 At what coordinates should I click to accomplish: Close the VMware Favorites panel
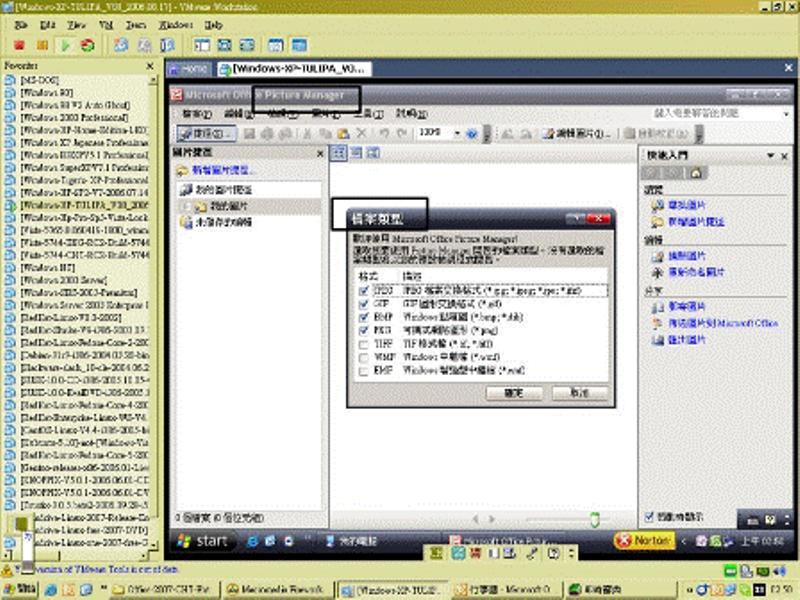(149, 66)
